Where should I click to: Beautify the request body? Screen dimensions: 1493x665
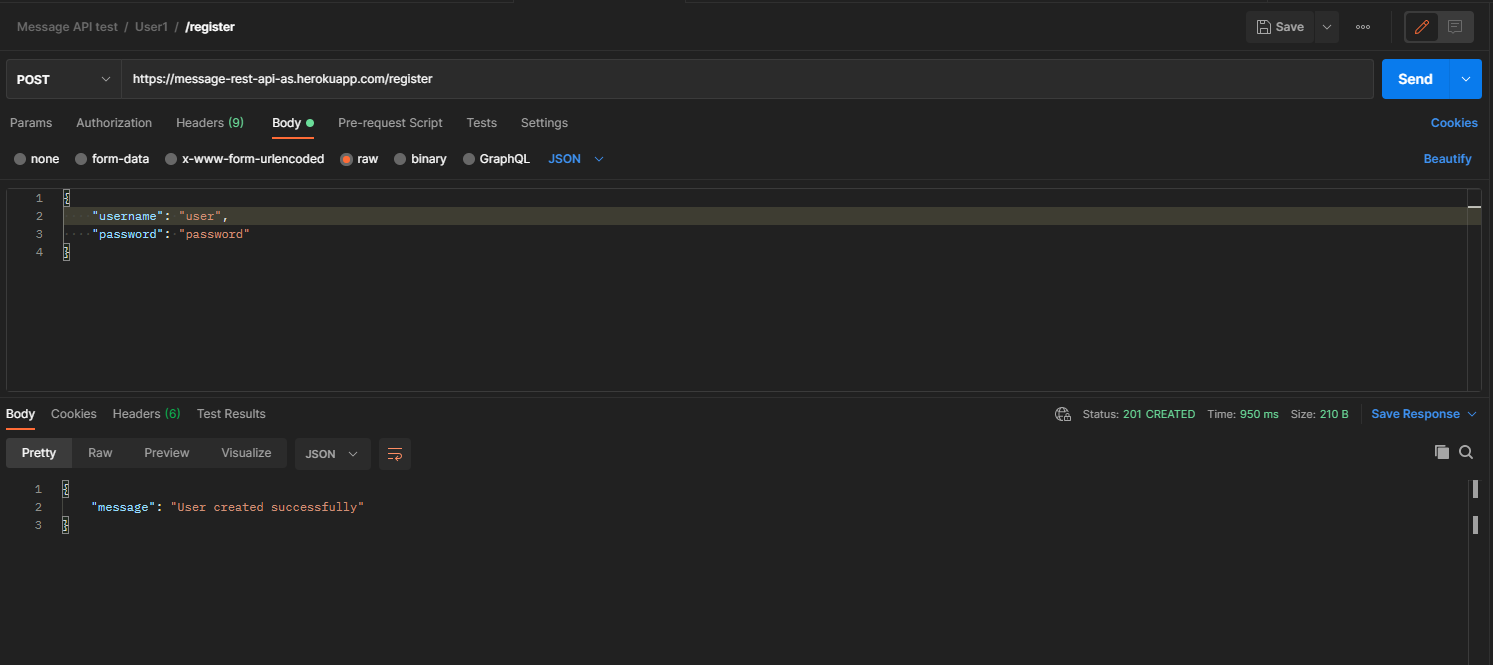point(1448,159)
